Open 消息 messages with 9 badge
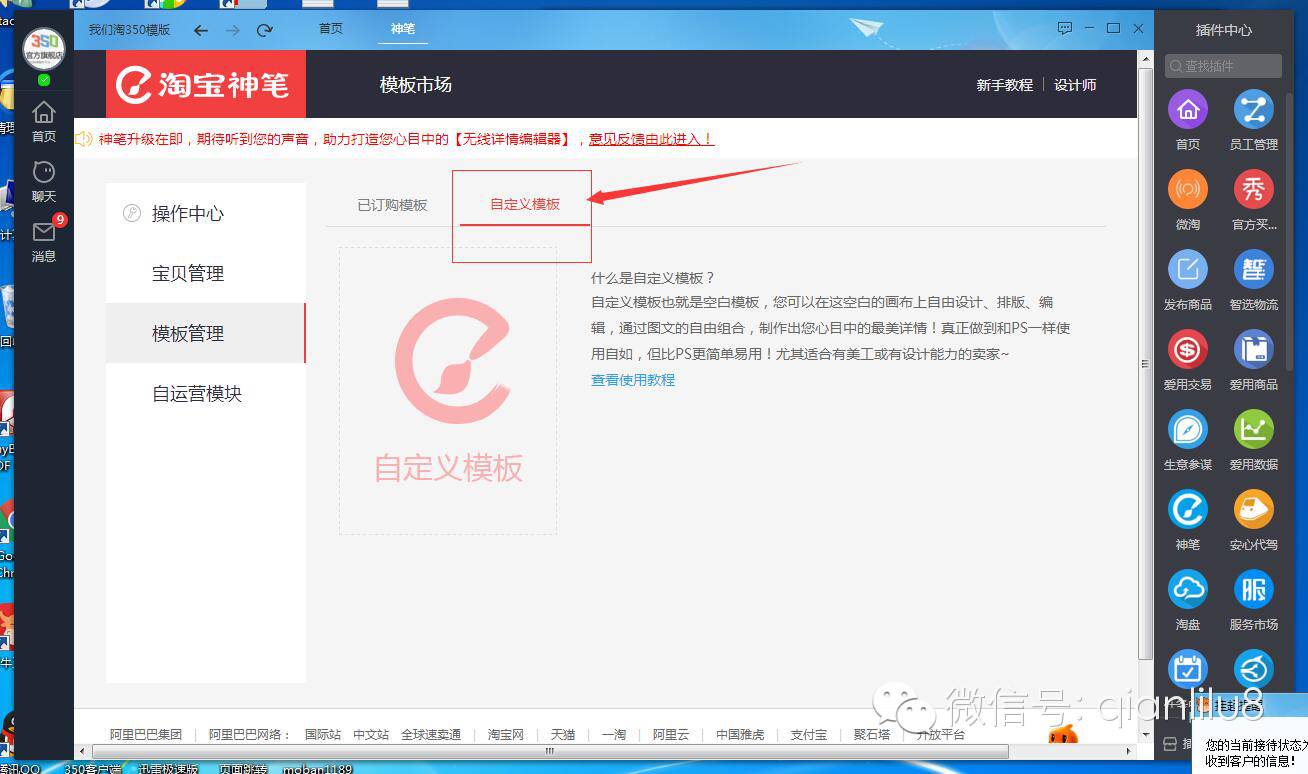Viewport: 1308px width, 774px height. (x=44, y=241)
